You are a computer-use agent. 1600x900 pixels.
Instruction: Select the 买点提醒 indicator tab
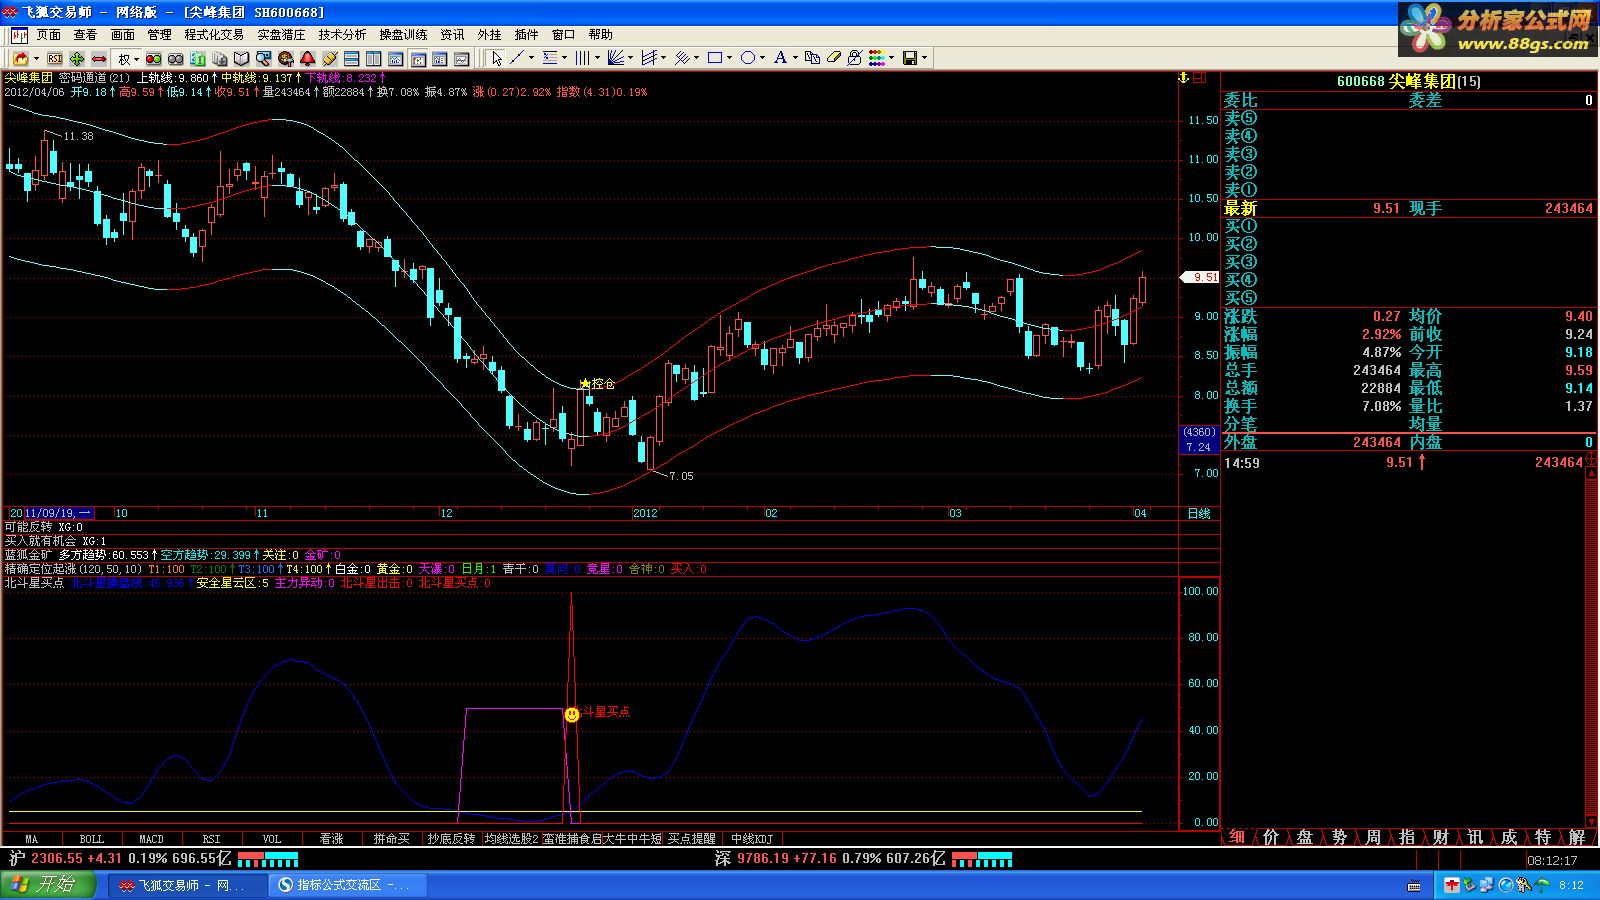692,839
